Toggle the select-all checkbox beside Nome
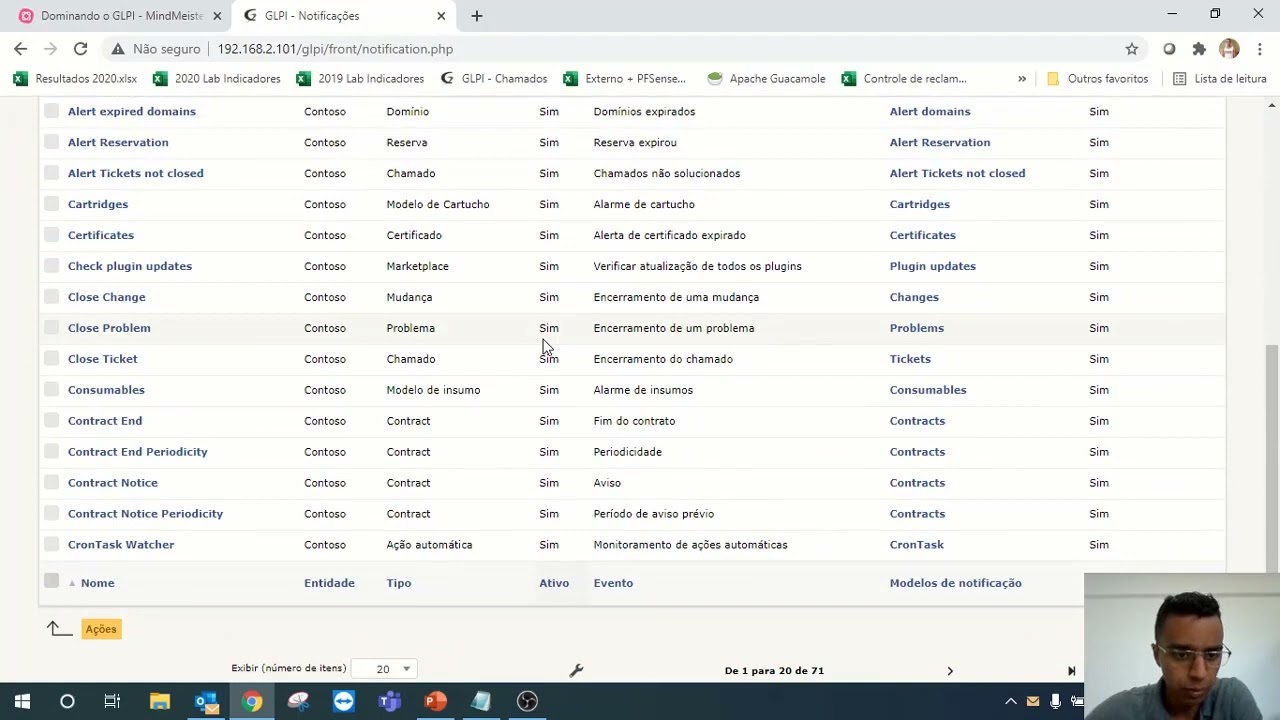The height and width of the screenshot is (720, 1280). 52,581
